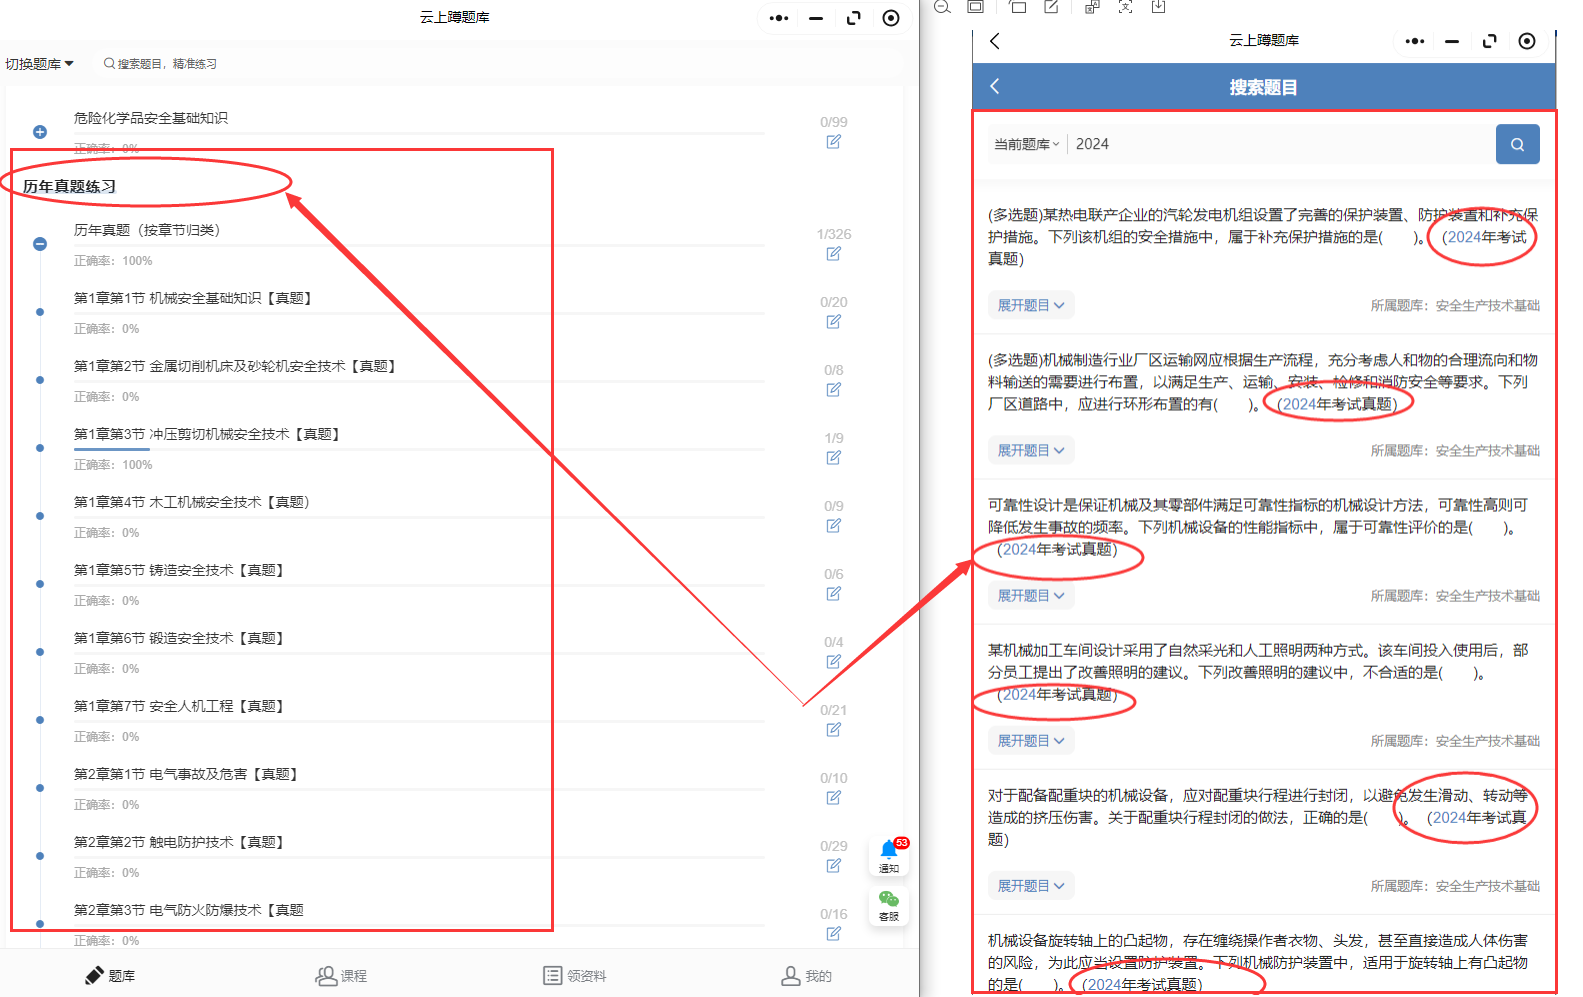This screenshot has width=1583, height=997.
Task: Start practice icon for 第1章第2节 金属切削机床
Action: point(833,390)
